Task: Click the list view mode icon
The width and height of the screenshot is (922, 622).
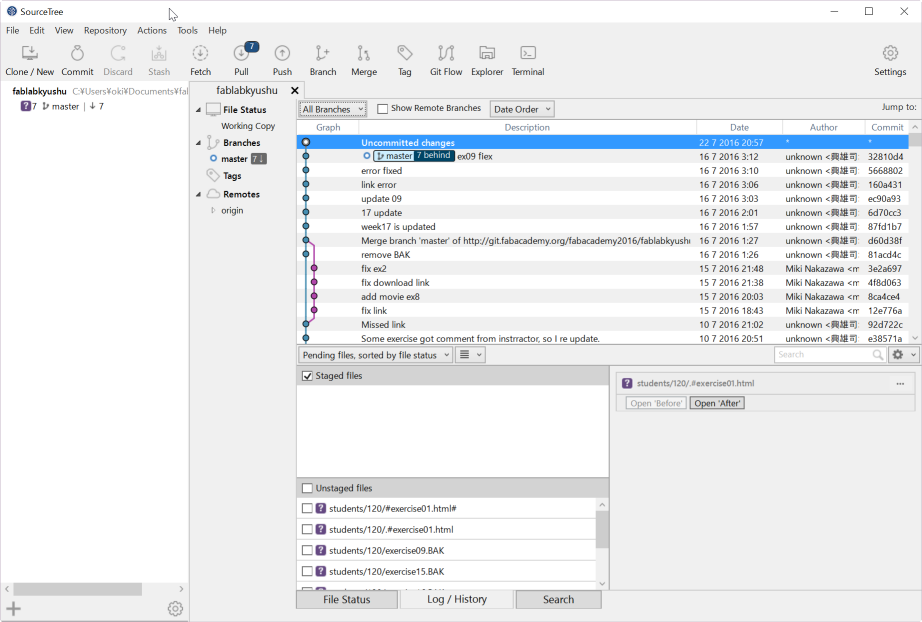Action: 465,355
